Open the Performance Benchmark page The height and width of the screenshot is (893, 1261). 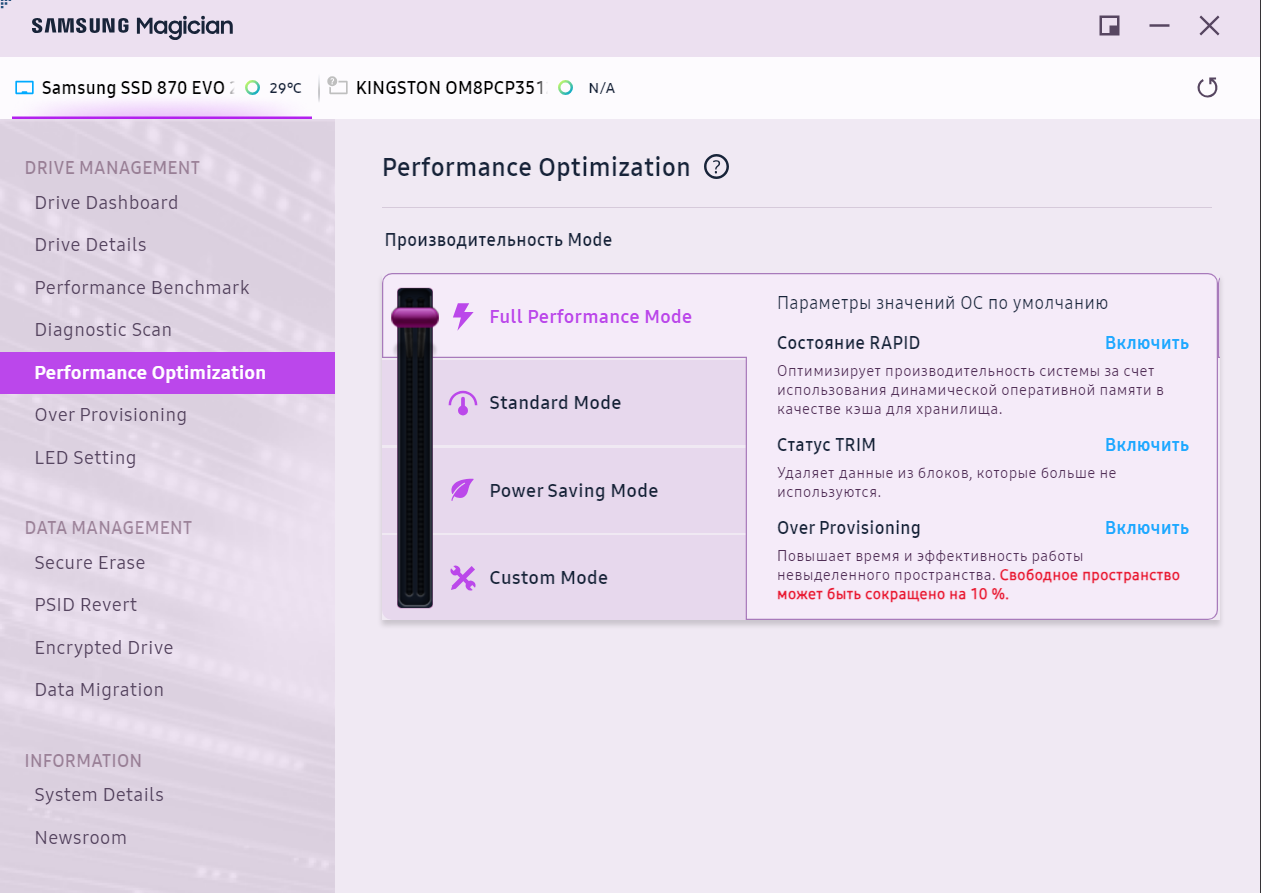[x=142, y=288]
